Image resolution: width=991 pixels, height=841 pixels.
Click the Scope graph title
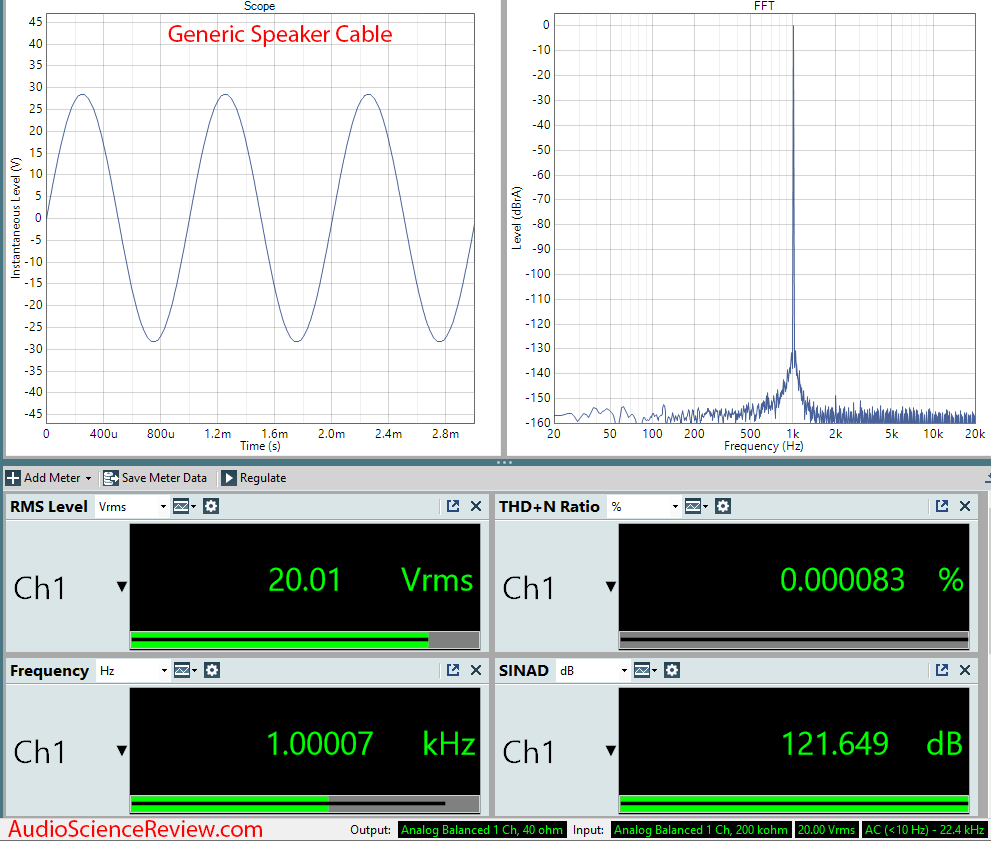pos(259,6)
